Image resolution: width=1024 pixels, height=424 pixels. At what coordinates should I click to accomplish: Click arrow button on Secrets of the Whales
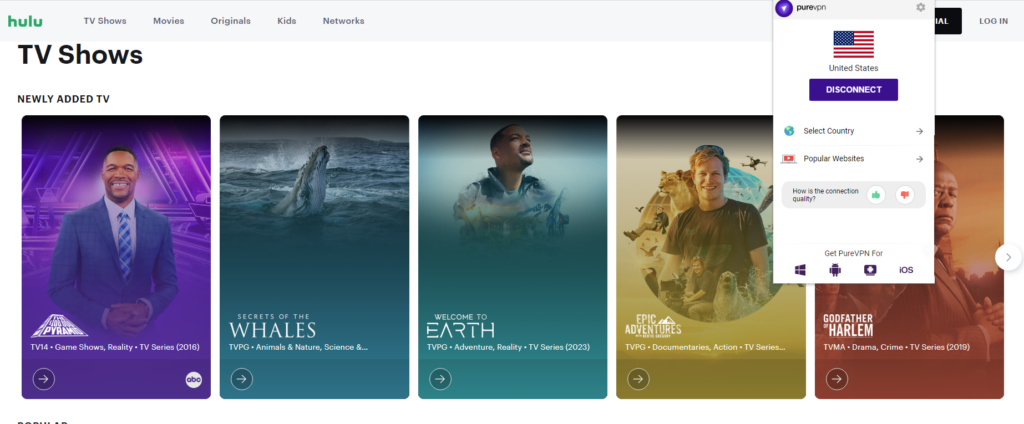tap(241, 379)
